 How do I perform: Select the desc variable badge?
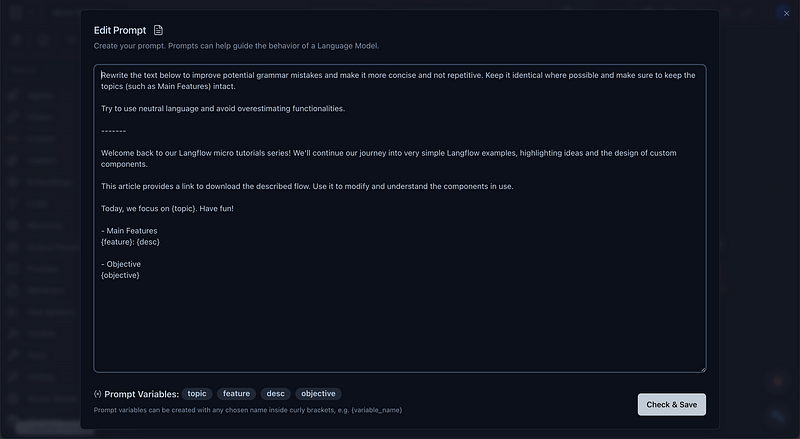click(x=275, y=394)
